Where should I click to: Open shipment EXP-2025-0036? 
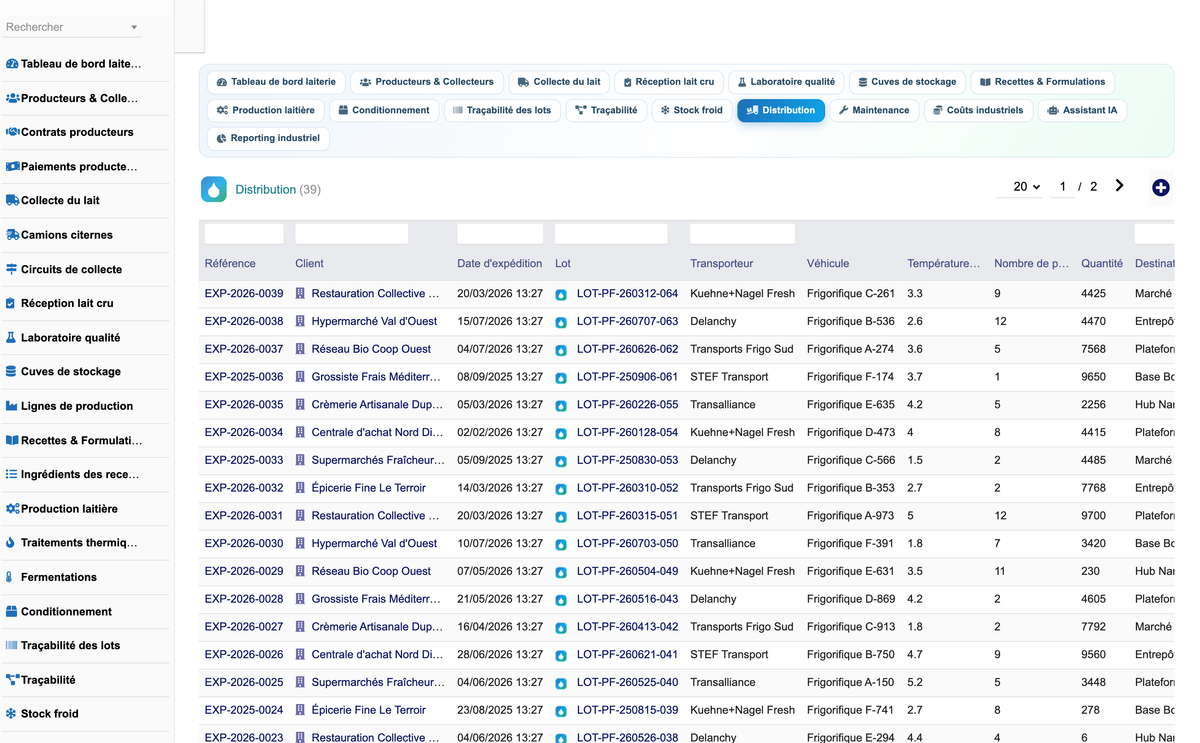[244, 377]
